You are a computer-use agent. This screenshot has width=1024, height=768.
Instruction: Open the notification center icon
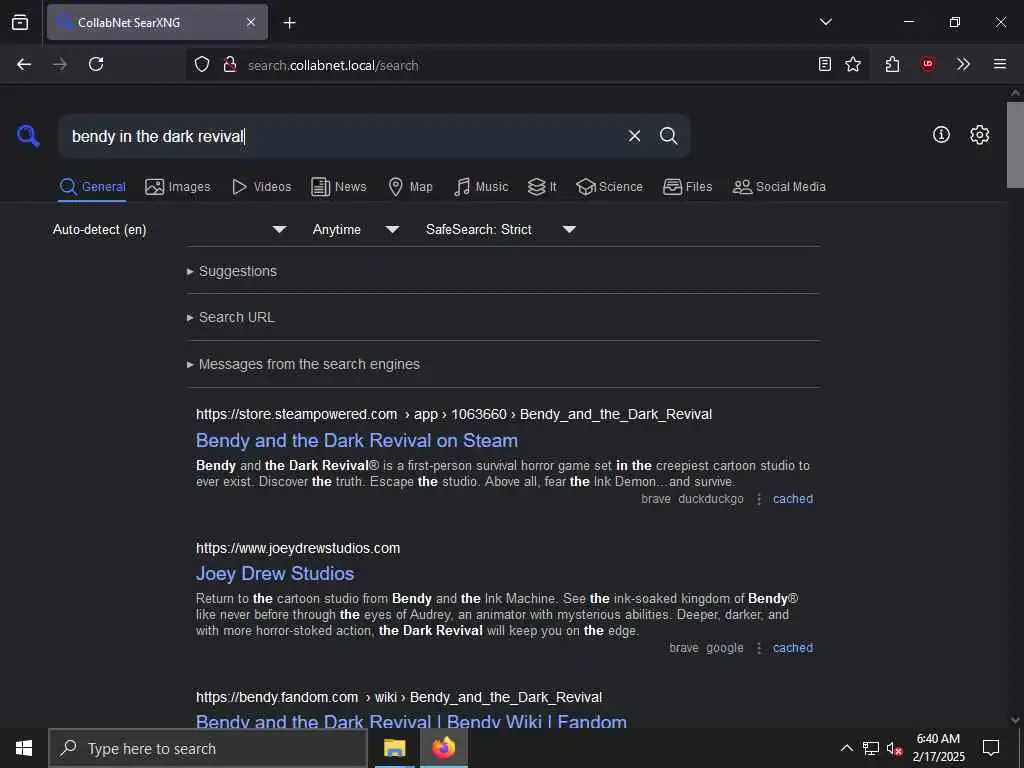991,748
